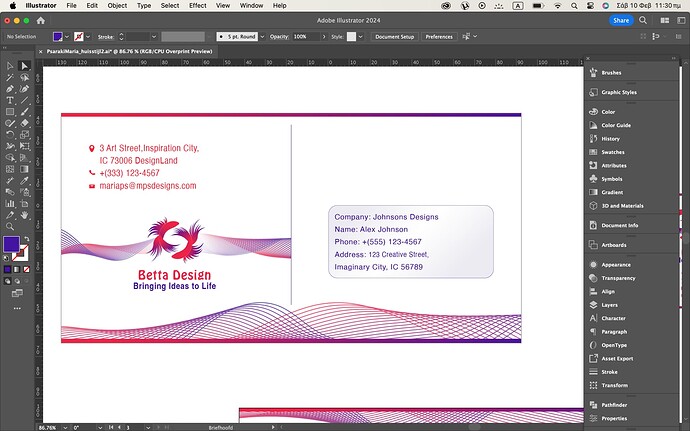Open the search in the title bar

click(643, 20)
